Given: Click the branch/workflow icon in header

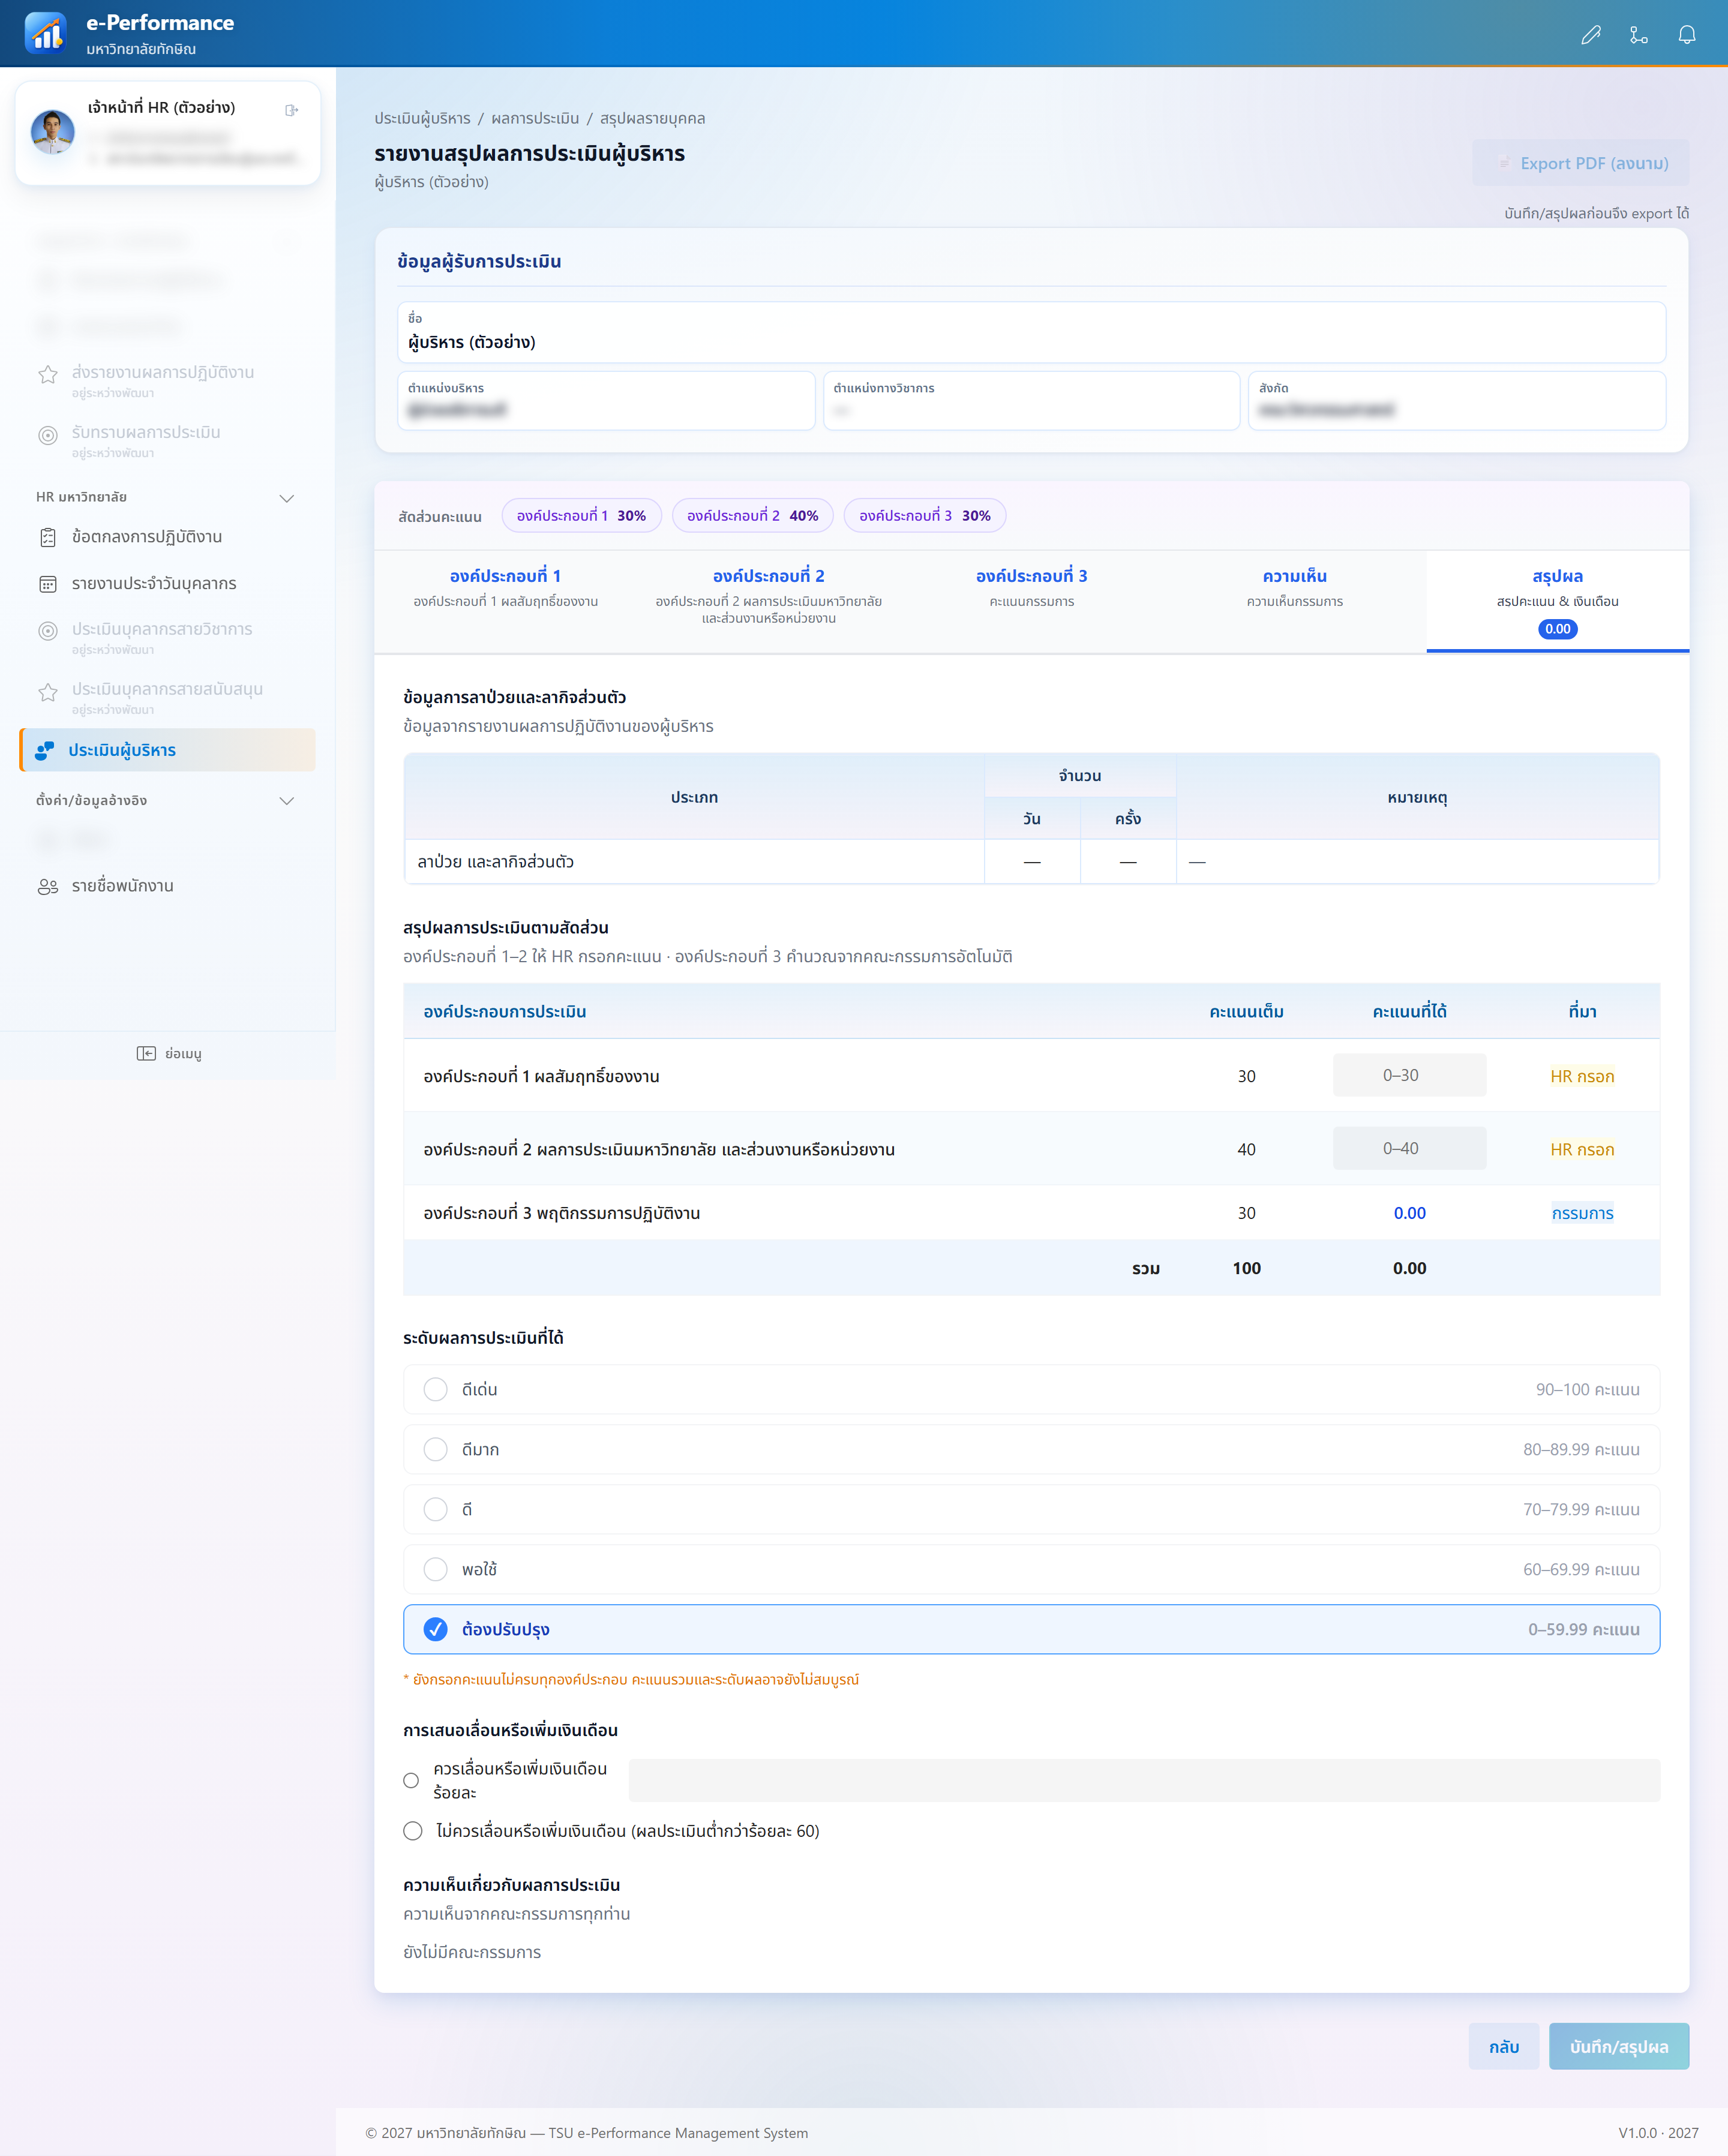Looking at the screenshot, I should (1638, 35).
